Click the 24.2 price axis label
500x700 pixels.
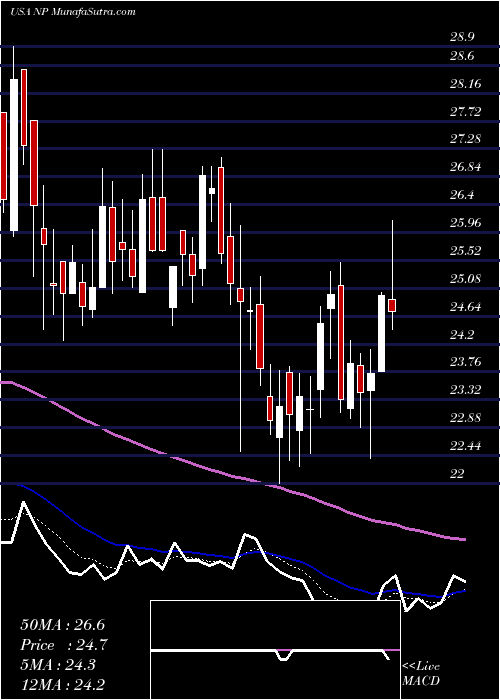coord(462,334)
